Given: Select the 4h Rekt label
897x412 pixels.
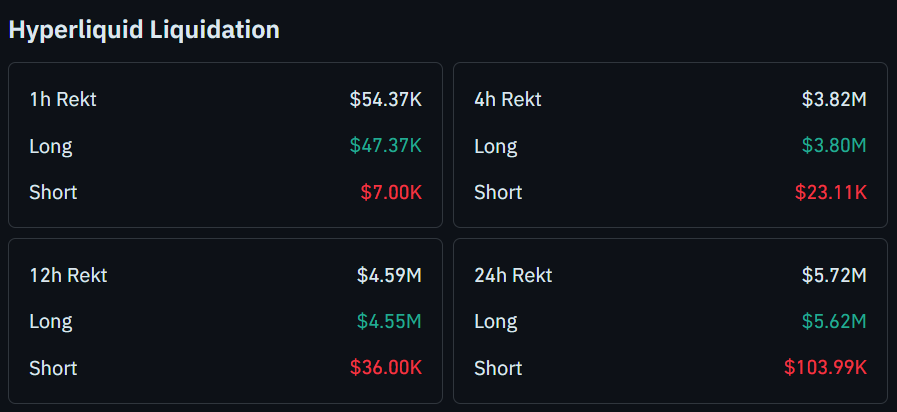Looking at the screenshot, I should (508, 99).
